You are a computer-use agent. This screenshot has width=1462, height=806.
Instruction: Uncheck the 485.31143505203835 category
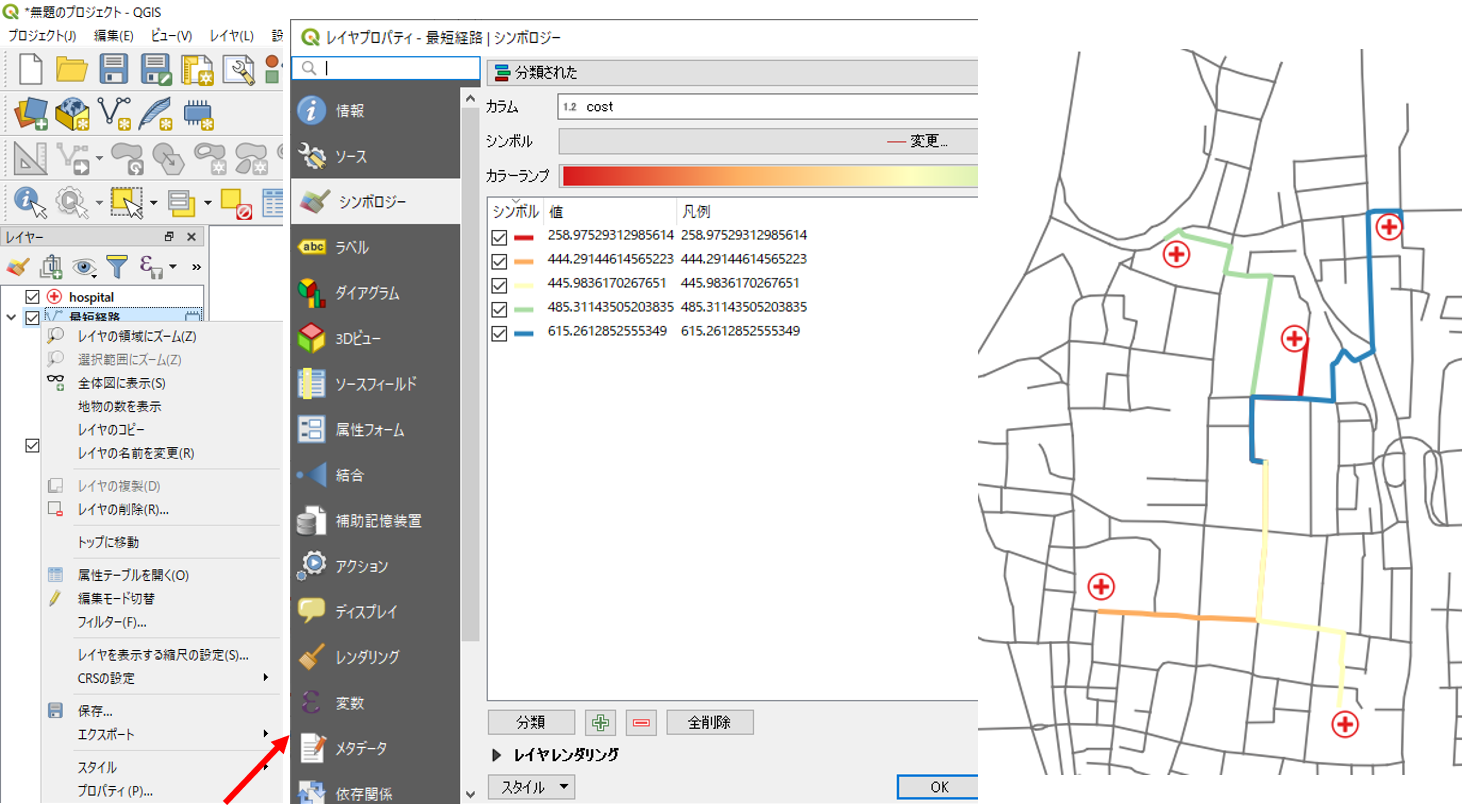click(x=500, y=308)
